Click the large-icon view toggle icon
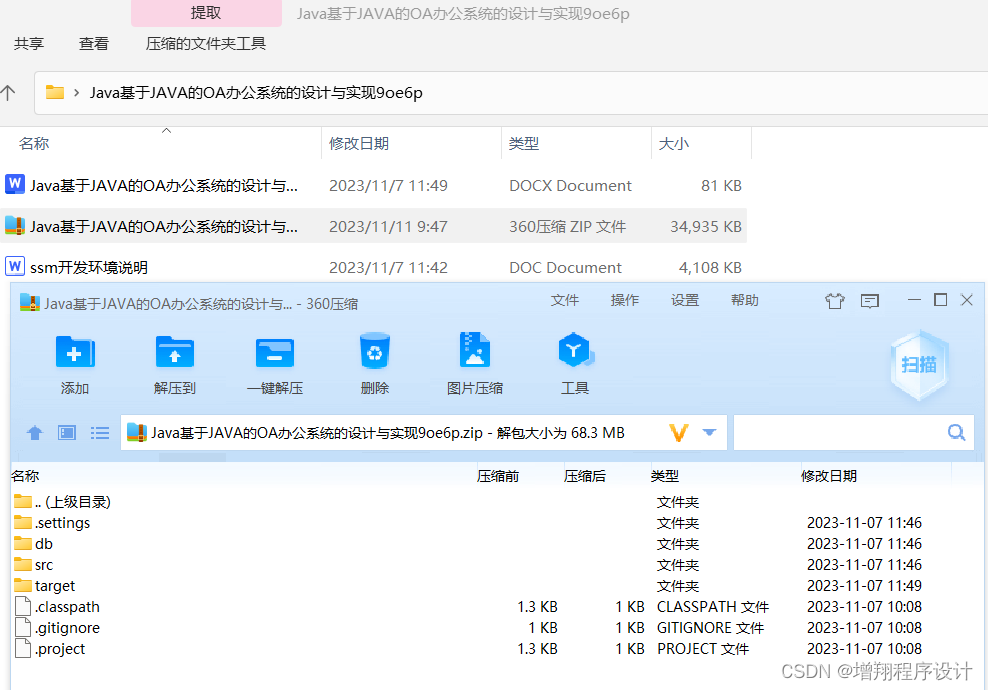Viewport: 988px width, 690px height. coord(66,432)
